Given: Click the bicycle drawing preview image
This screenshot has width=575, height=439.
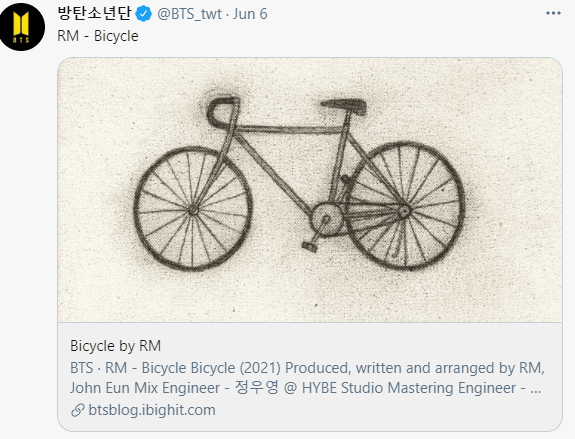Looking at the screenshot, I should 310,190.
